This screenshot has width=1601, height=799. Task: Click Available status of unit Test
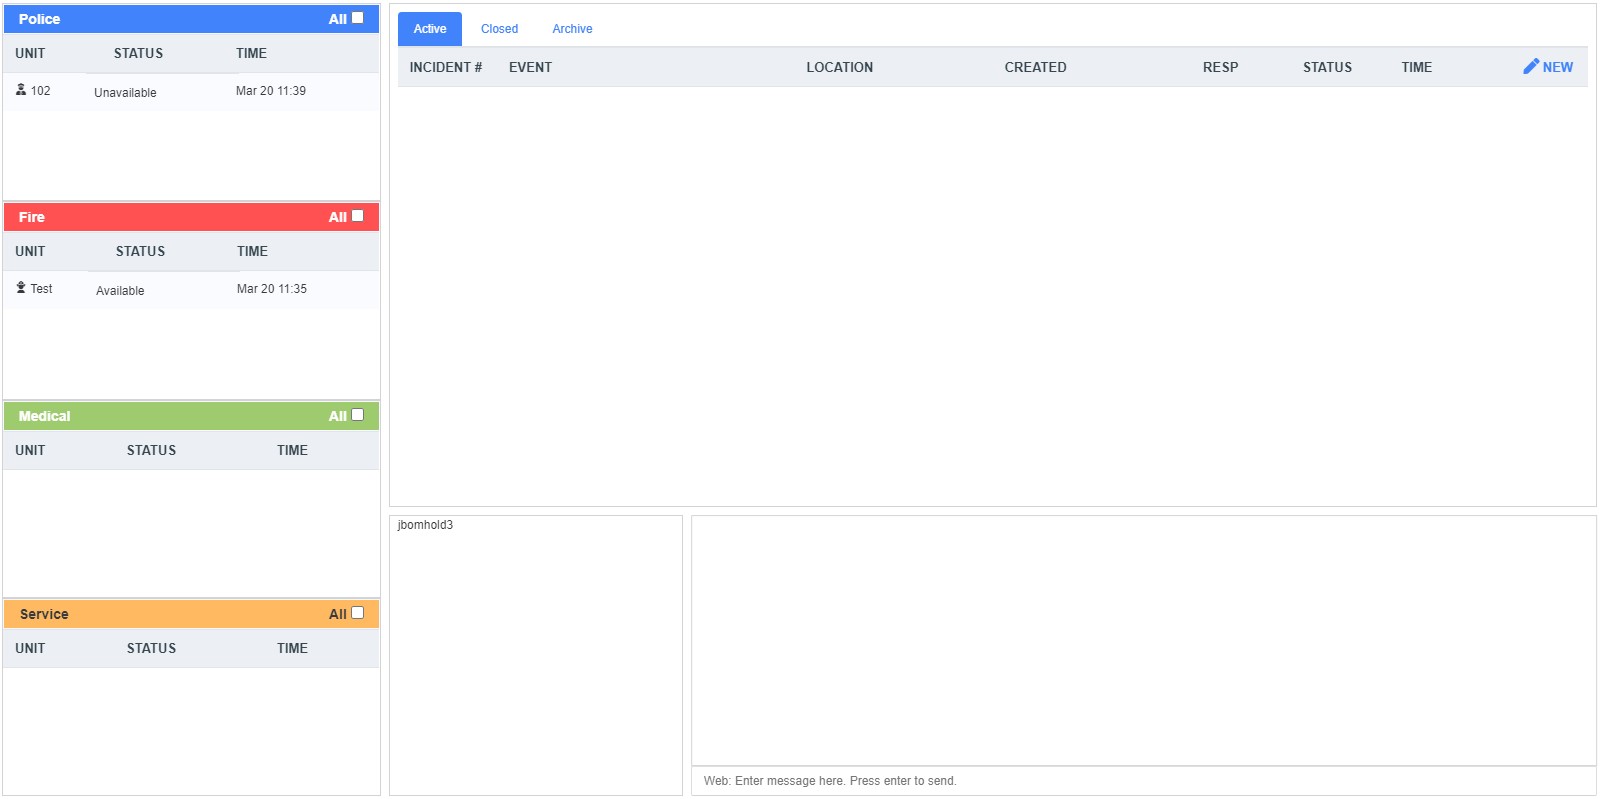click(x=120, y=291)
